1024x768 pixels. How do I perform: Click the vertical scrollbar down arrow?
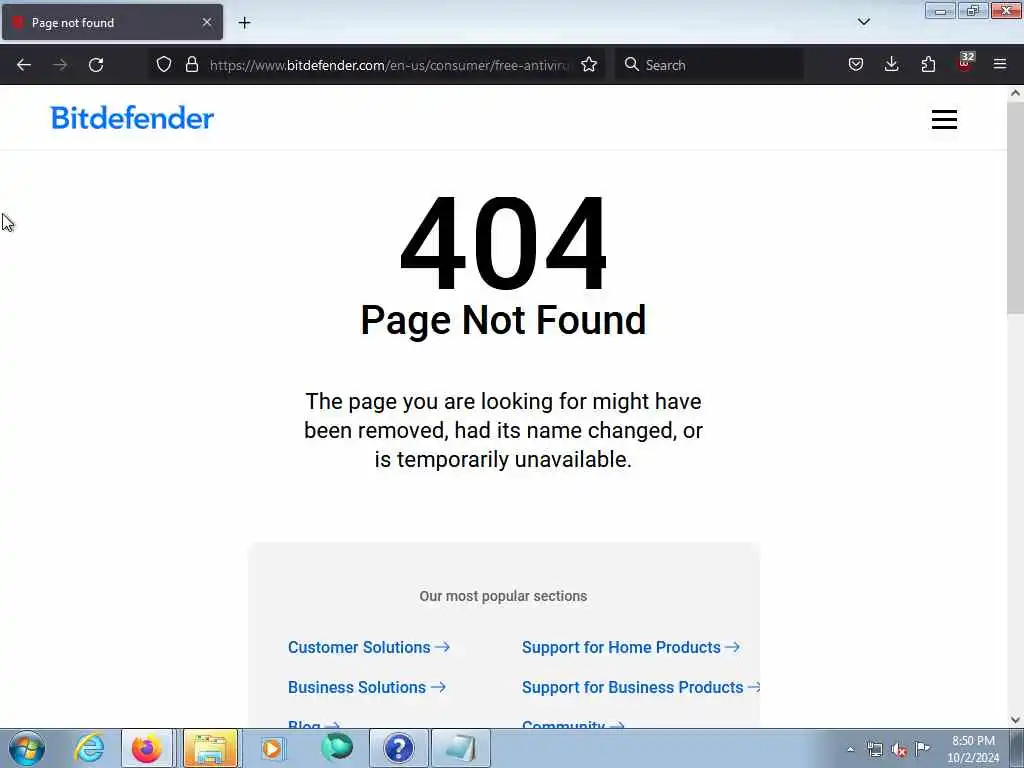click(1015, 720)
